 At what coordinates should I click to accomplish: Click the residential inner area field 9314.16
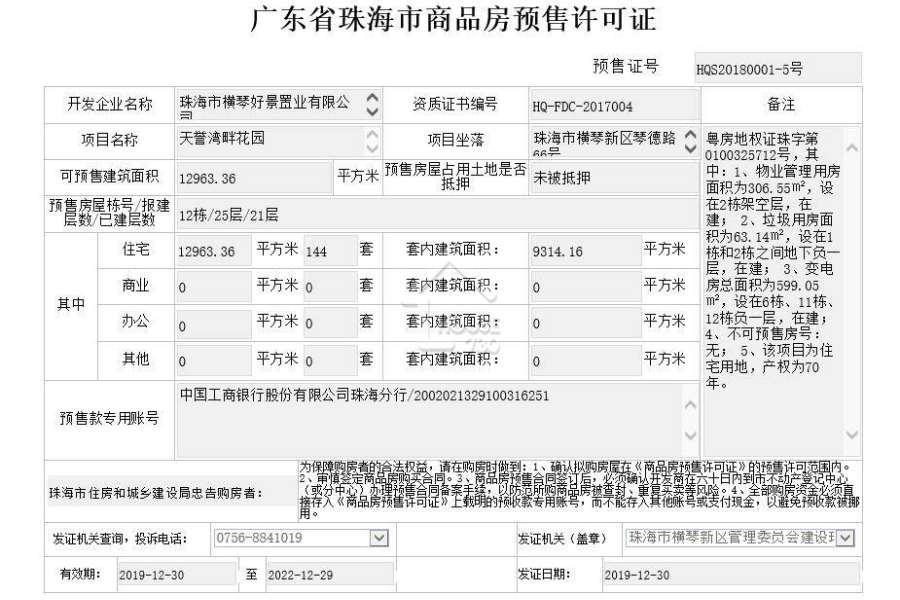coord(585,250)
